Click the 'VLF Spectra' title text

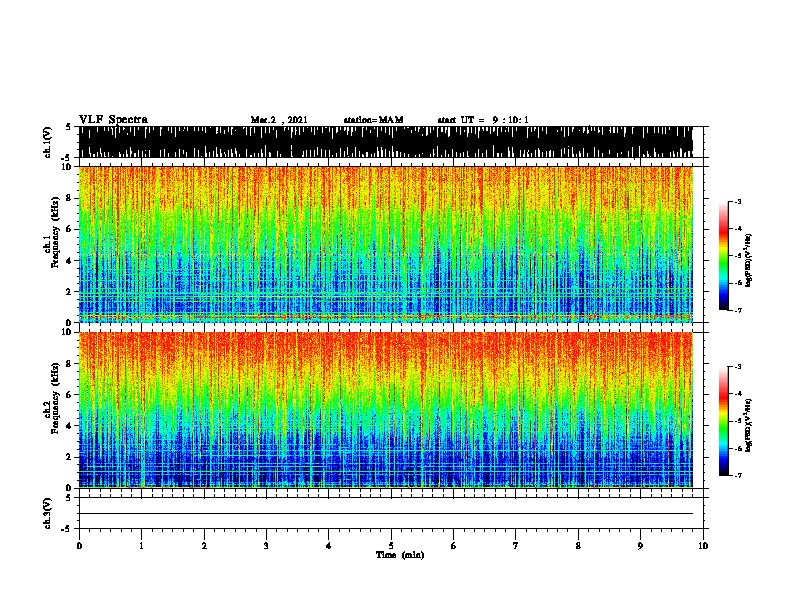pyautogui.click(x=113, y=120)
